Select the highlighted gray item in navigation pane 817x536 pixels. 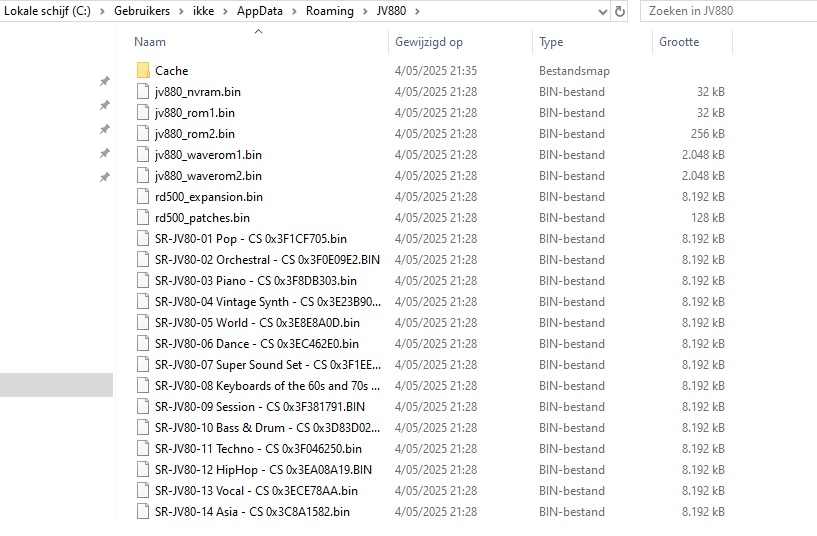(x=56, y=385)
